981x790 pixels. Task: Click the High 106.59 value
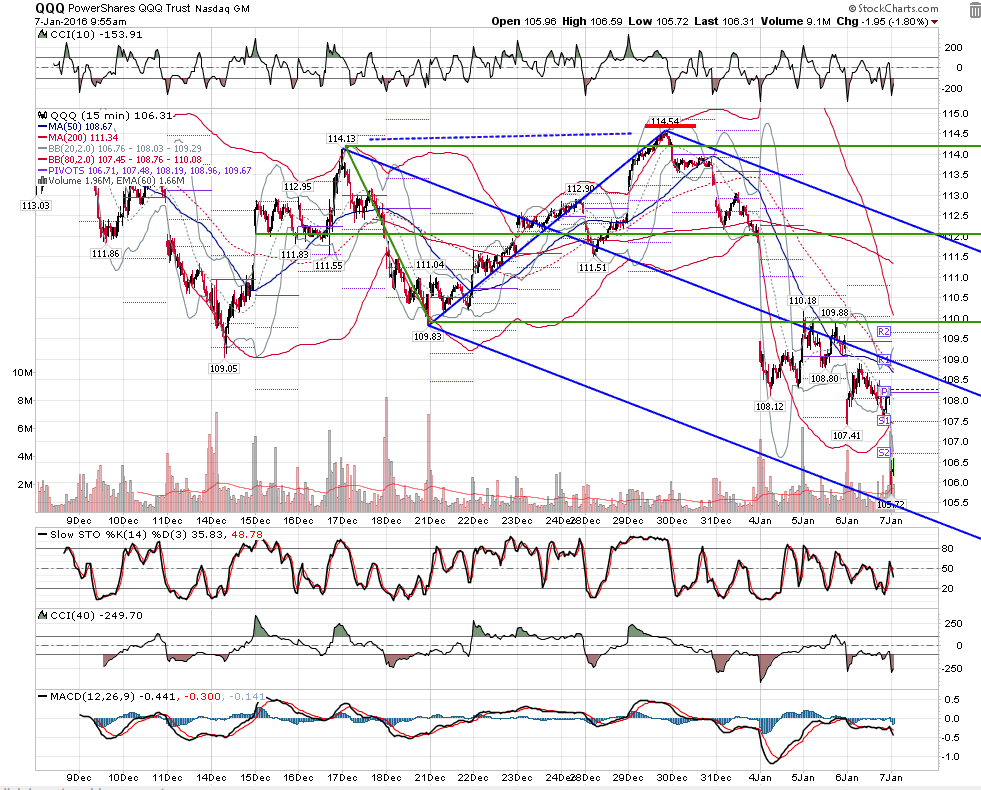pyautogui.click(x=592, y=21)
